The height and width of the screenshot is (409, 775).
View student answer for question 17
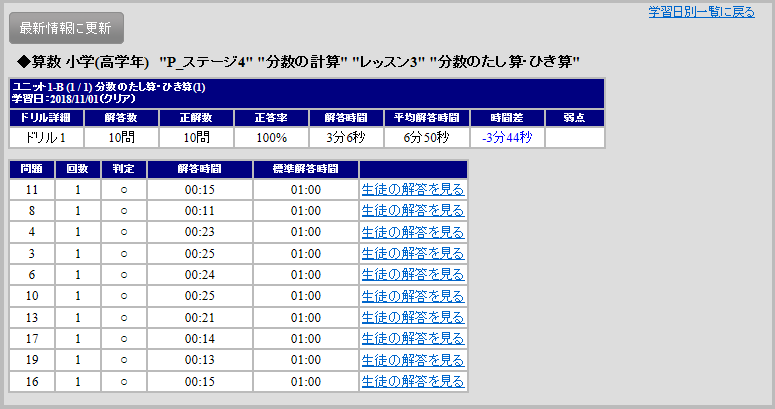click(x=413, y=338)
